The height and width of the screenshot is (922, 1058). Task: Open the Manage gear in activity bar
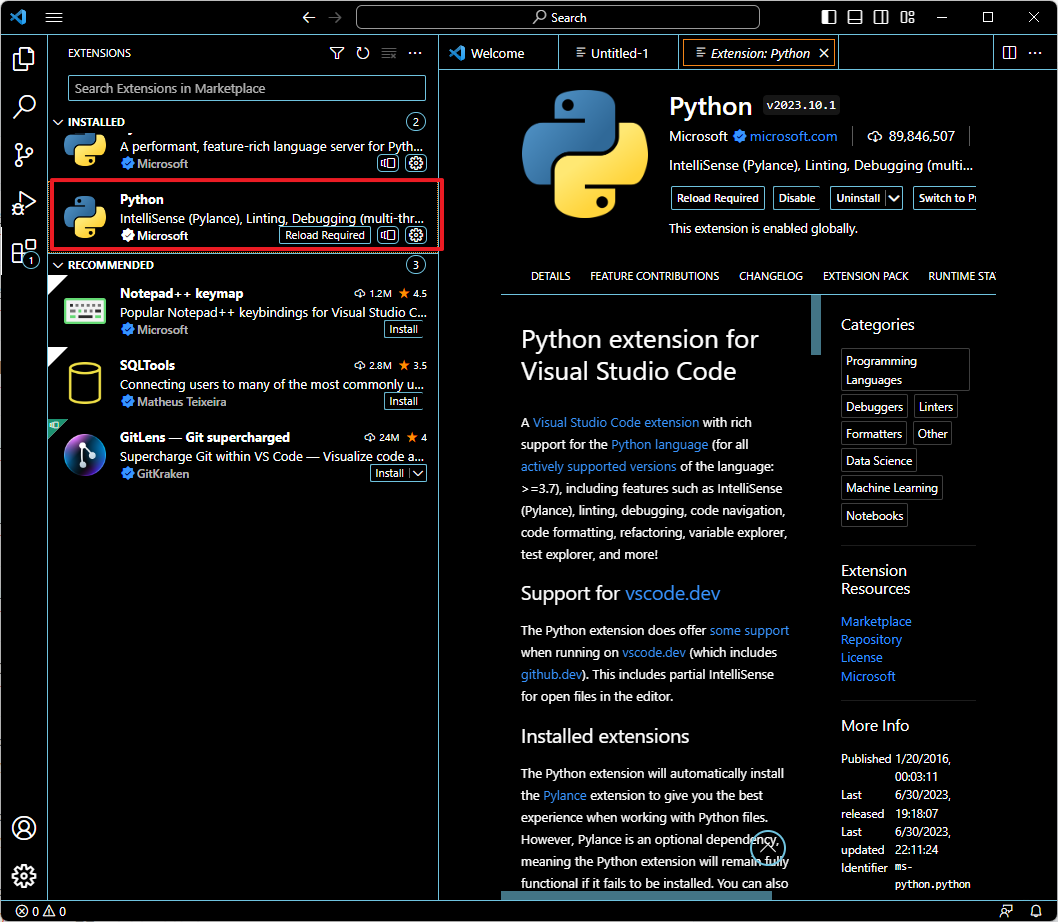[x=24, y=876]
